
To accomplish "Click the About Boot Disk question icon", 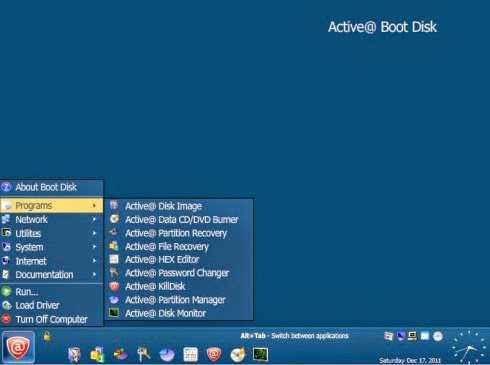I will tap(6, 187).
